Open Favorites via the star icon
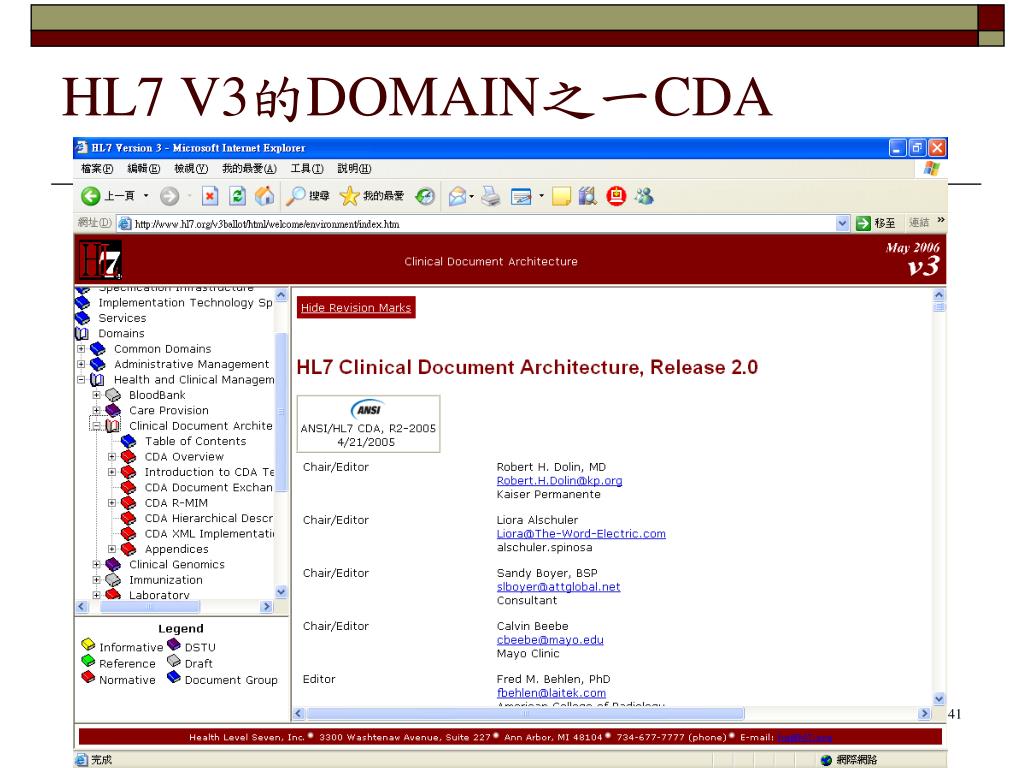Image resolution: width=1024 pixels, height=768 pixels. tap(349, 196)
